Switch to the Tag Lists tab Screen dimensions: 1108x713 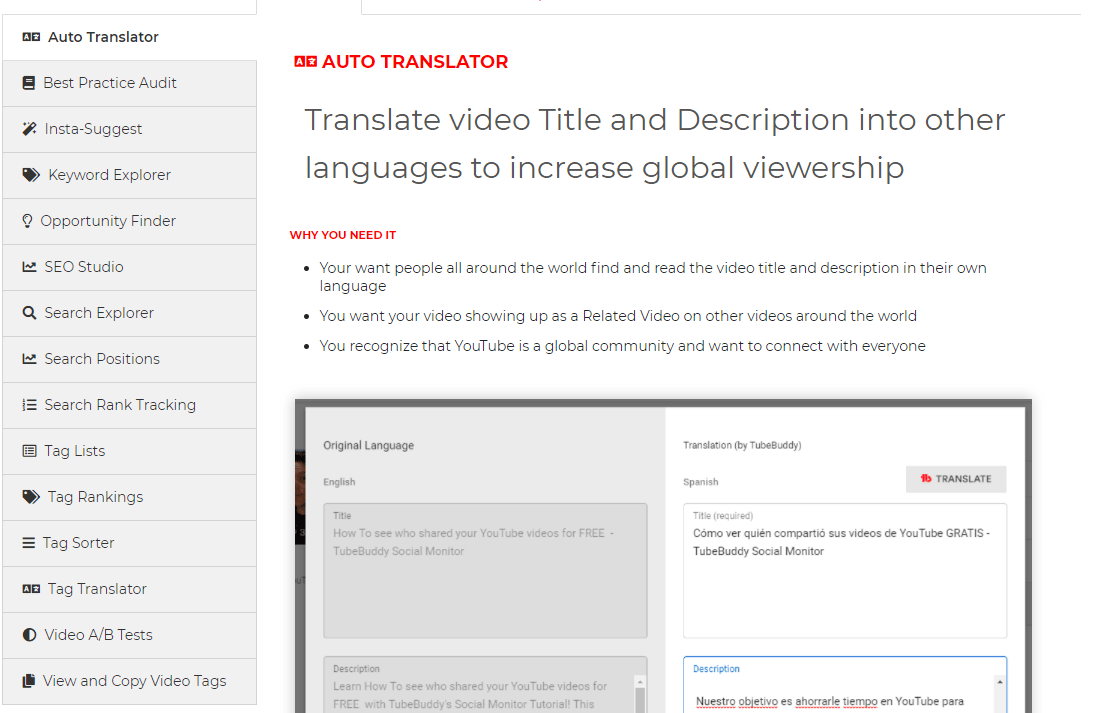pos(75,451)
